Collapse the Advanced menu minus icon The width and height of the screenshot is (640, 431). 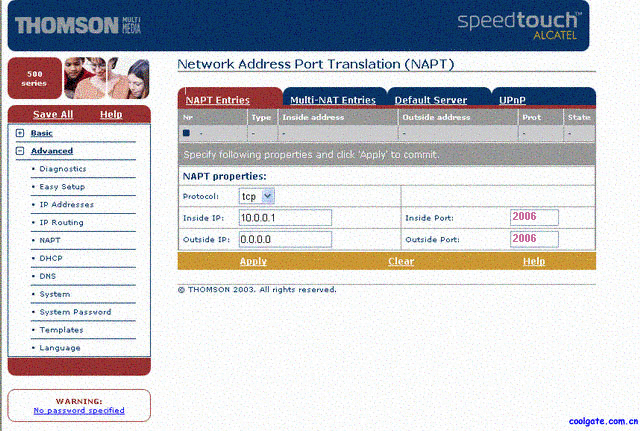[x=20, y=151]
